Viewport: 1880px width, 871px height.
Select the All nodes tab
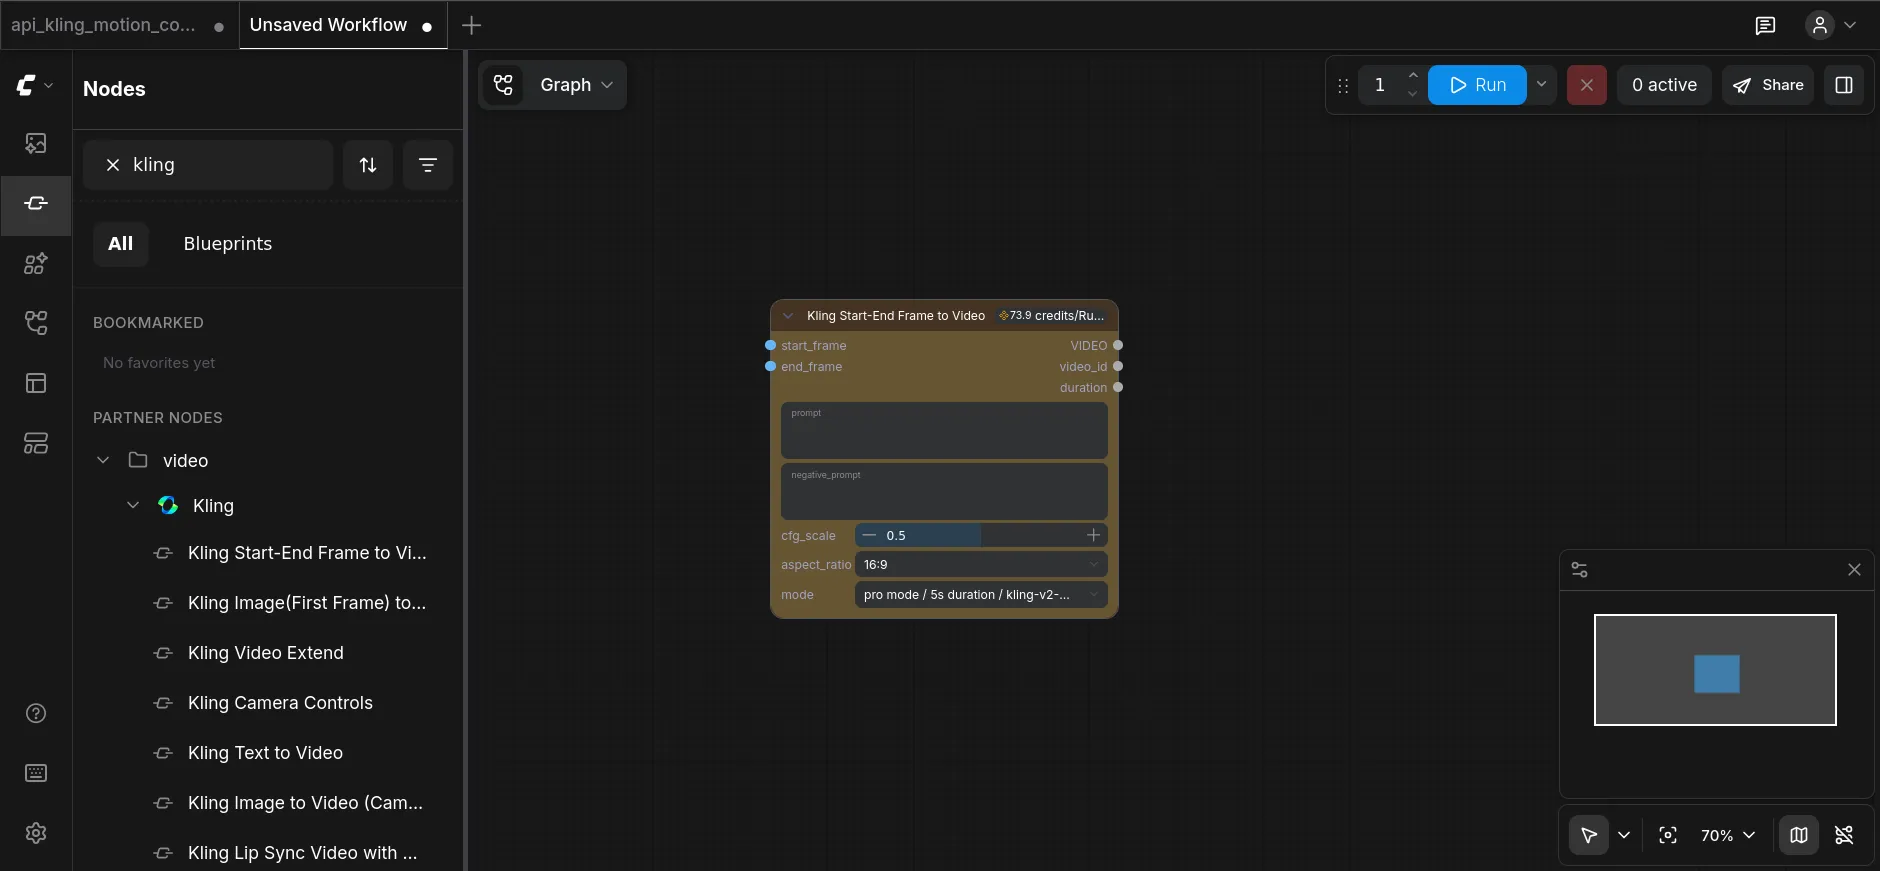pos(121,244)
